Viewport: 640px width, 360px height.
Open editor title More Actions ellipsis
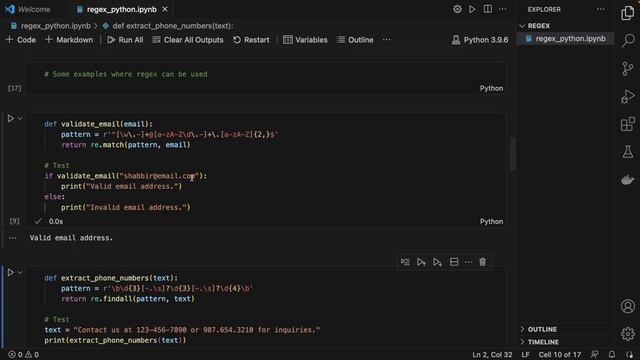point(502,9)
